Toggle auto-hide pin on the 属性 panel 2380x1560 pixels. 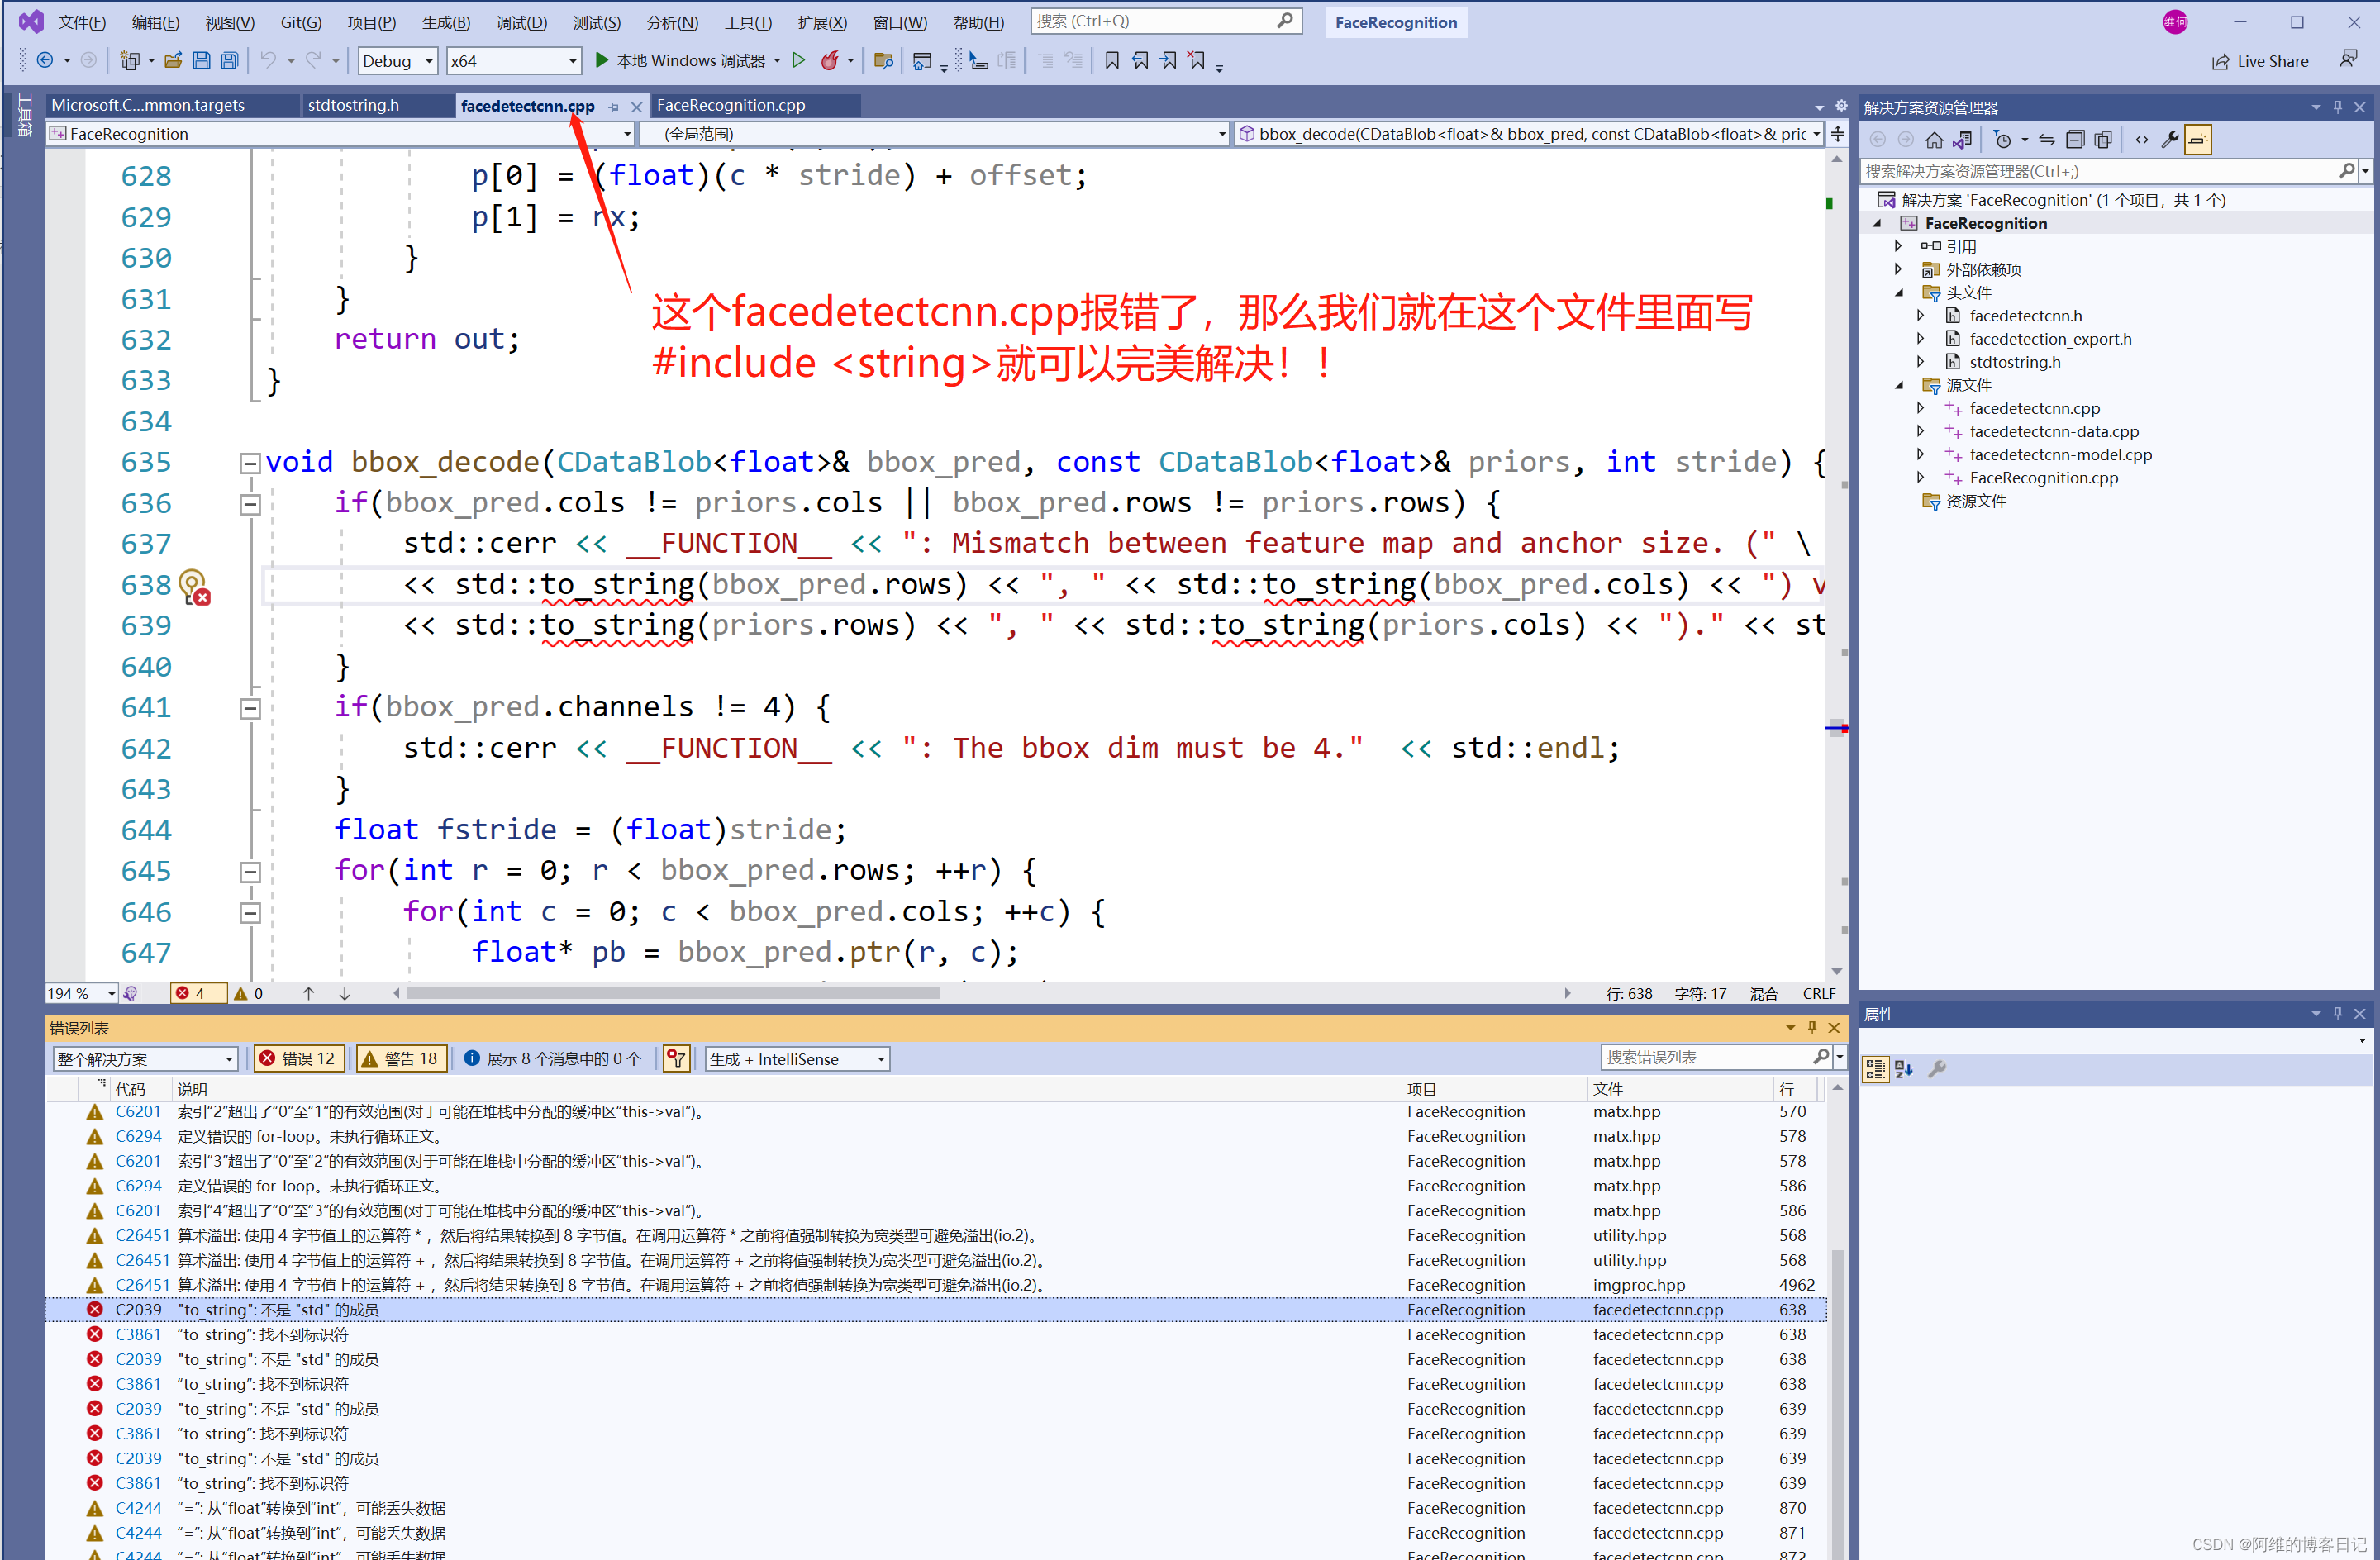tap(2337, 1013)
